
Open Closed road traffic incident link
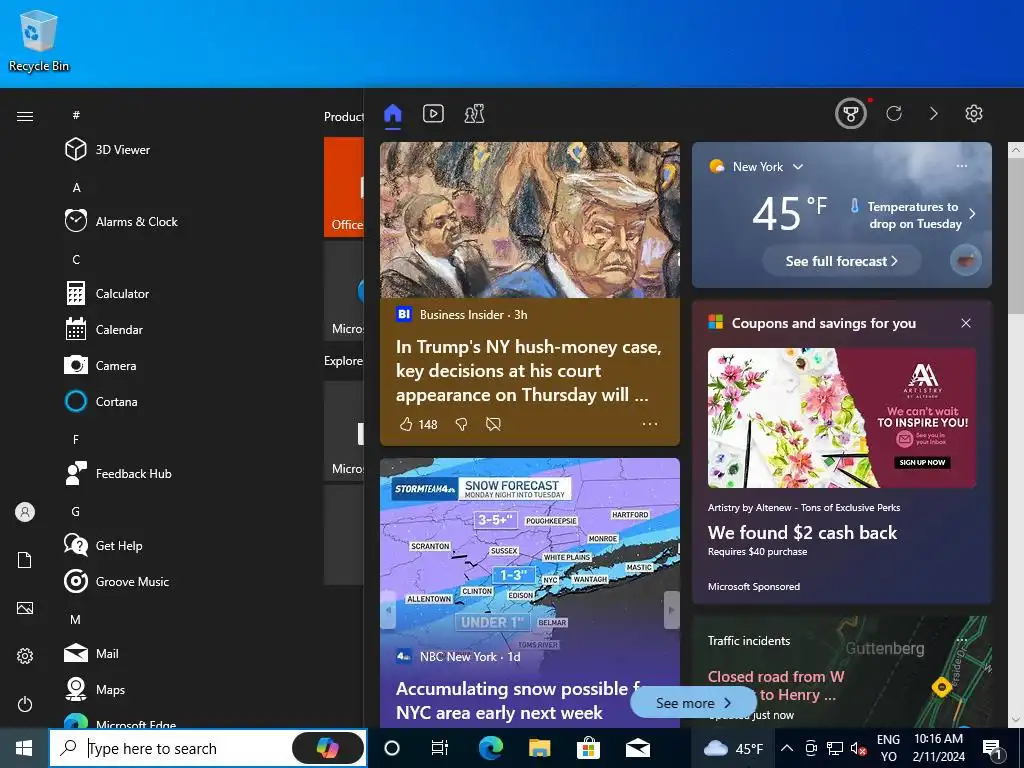coord(776,686)
